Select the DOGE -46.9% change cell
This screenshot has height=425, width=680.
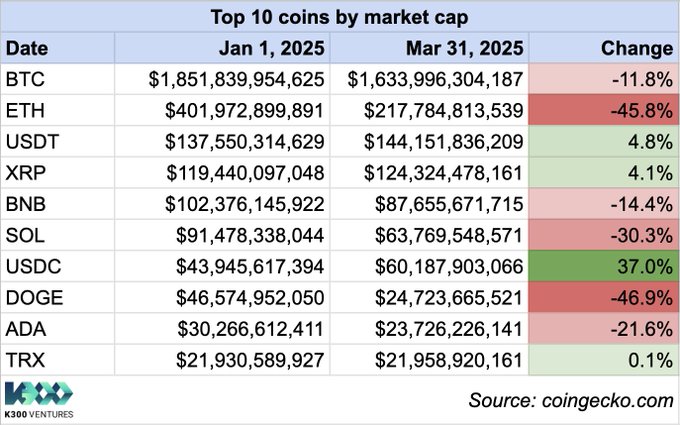603,301
